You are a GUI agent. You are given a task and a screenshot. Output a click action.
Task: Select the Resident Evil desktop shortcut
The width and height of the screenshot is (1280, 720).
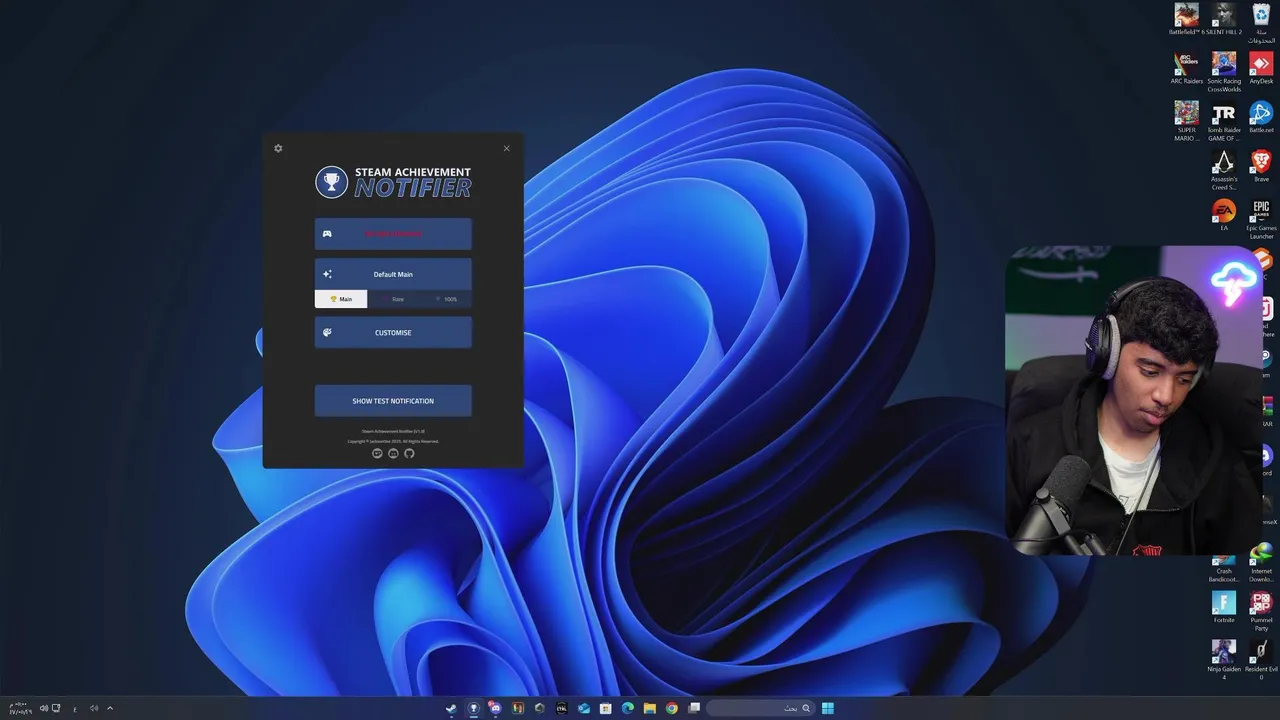pyautogui.click(x=1261, y=660)
